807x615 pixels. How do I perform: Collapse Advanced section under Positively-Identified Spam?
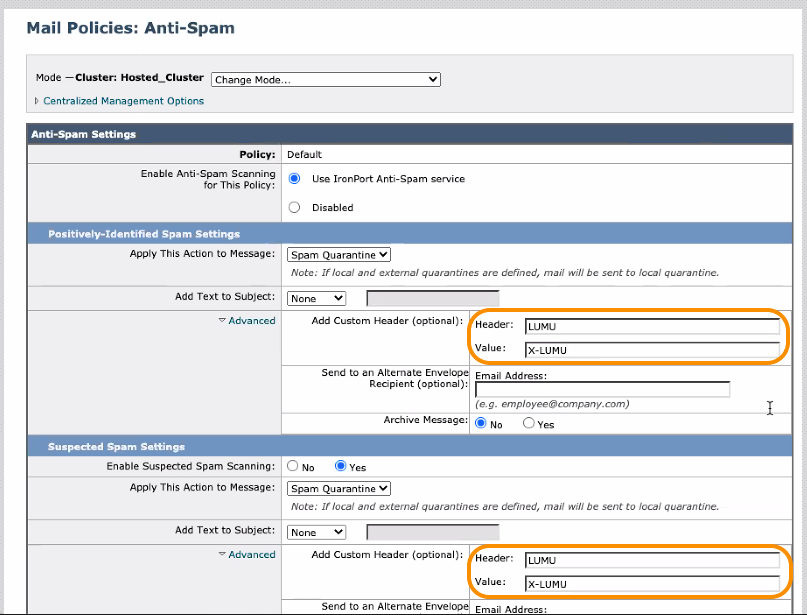click(247, 321)
